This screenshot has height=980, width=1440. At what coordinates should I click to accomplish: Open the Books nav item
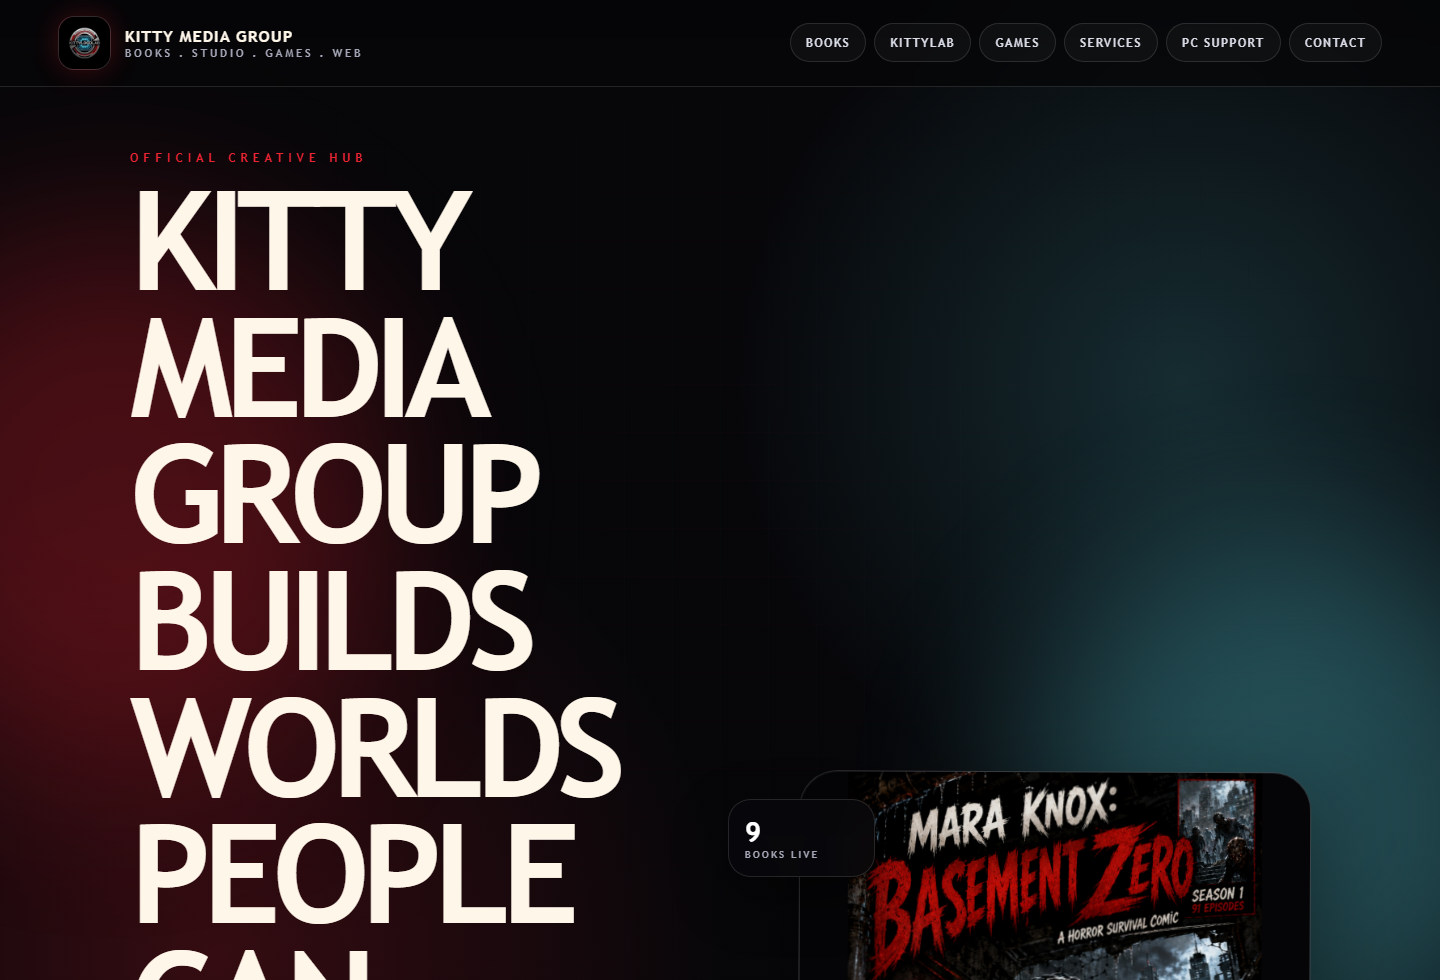[x=827, y=43]
